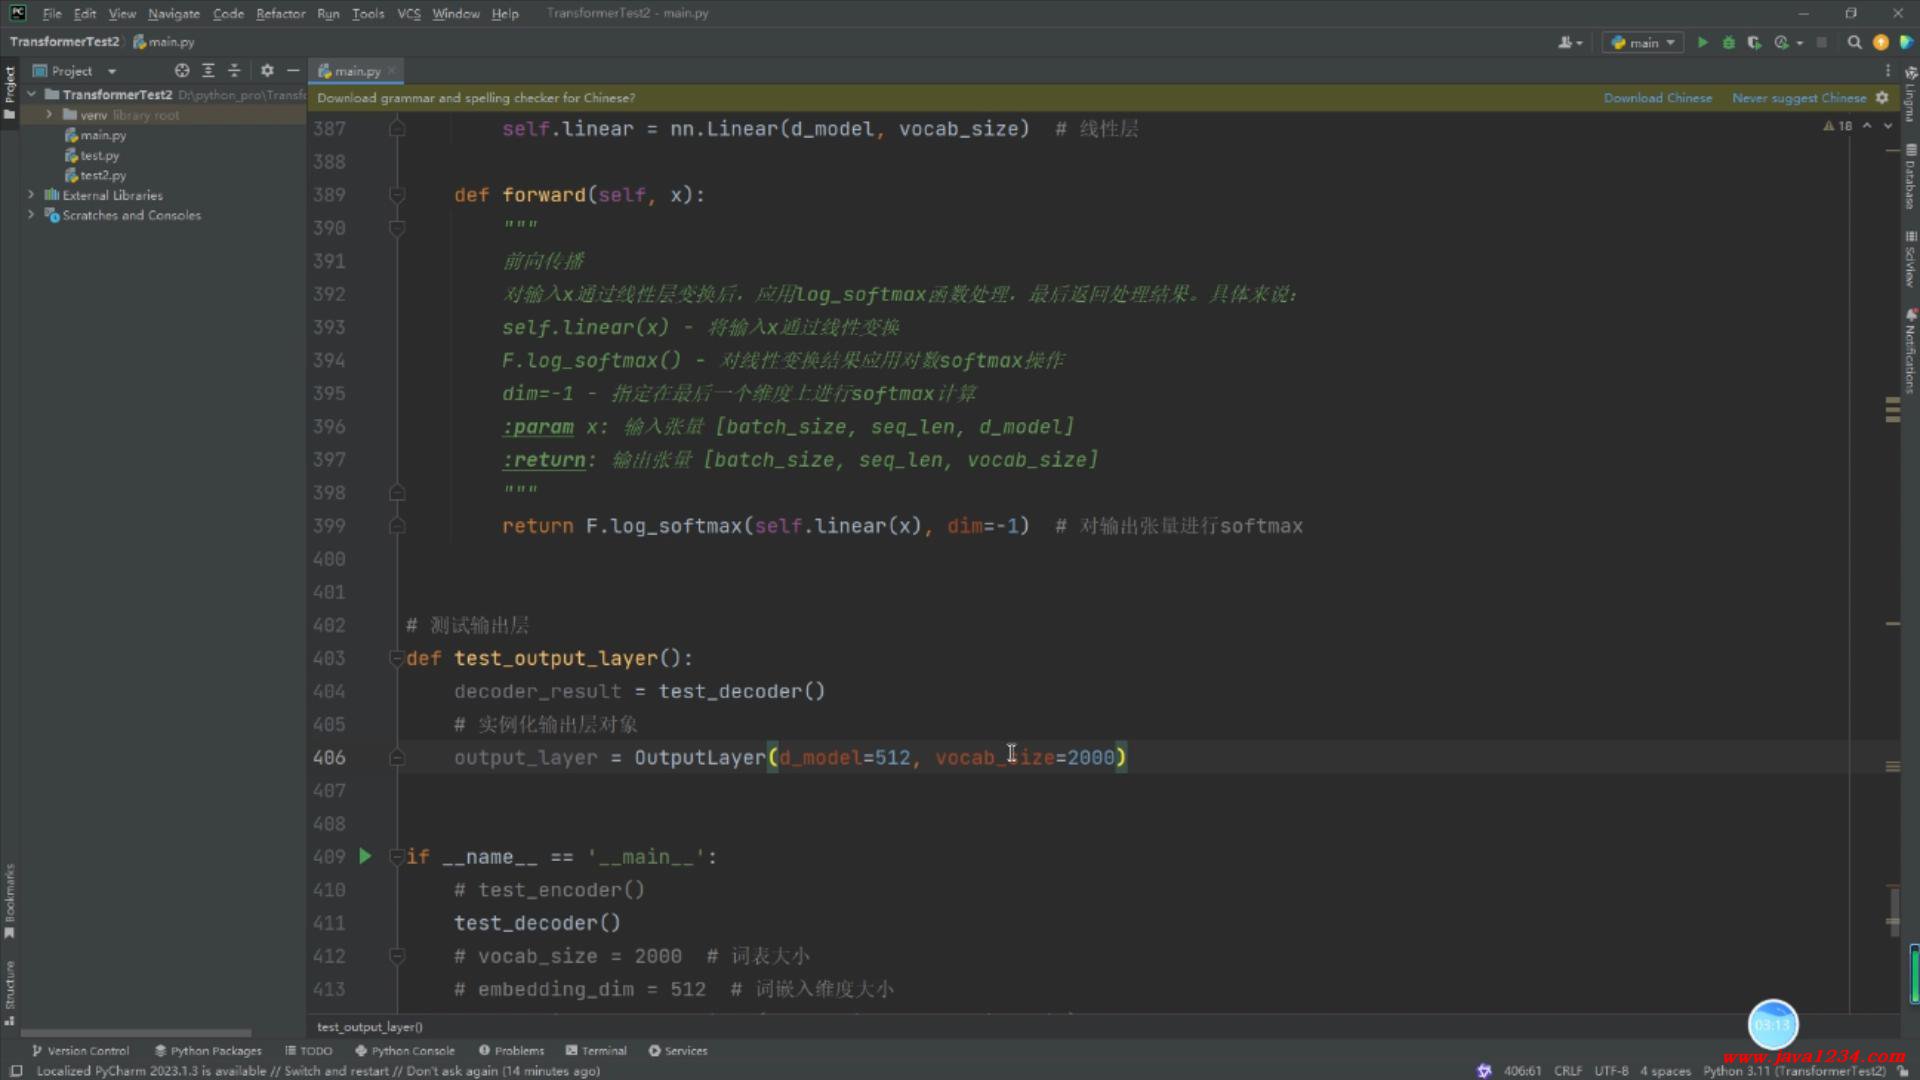Toggle fold marker beside def forward line

[x=397, y=195]
